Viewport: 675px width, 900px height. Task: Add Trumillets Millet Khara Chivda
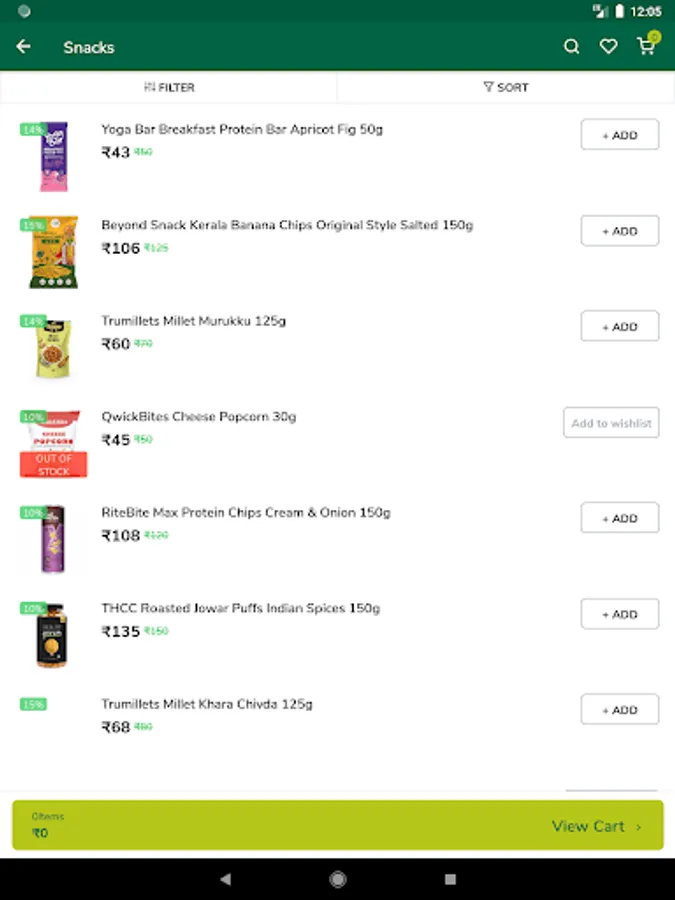click(619, 709)
